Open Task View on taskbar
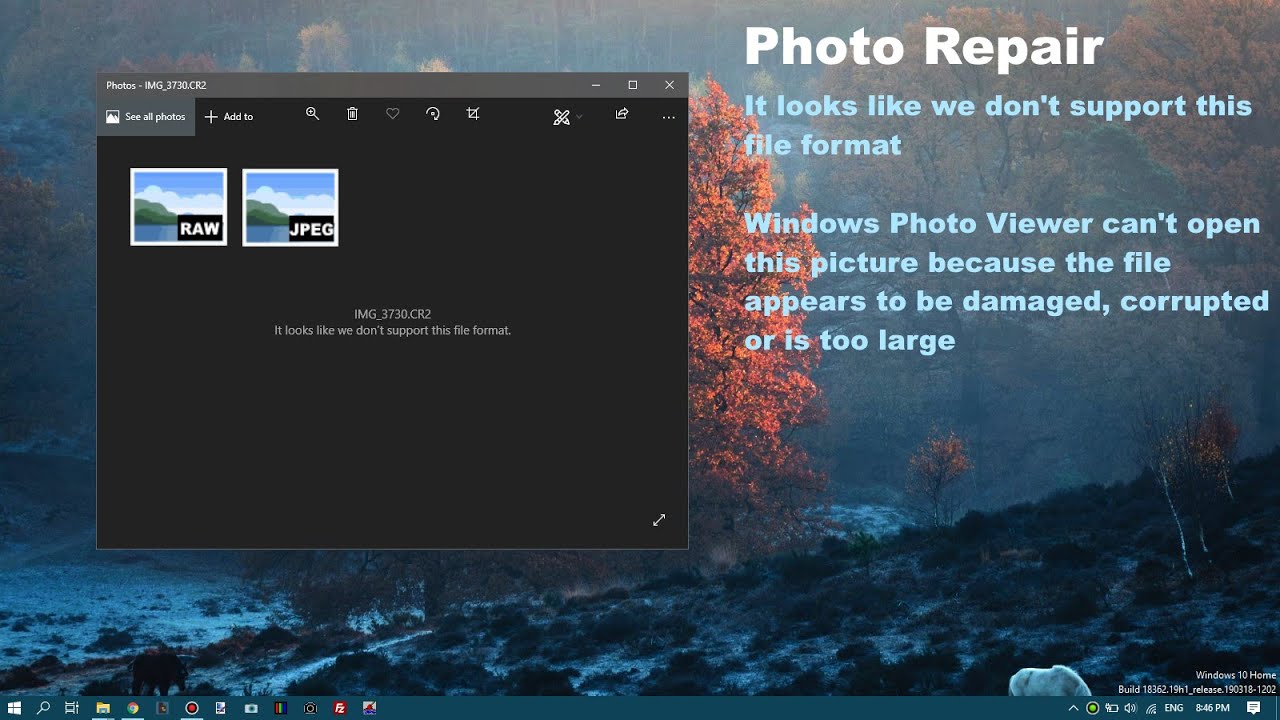 coord(72,708)
